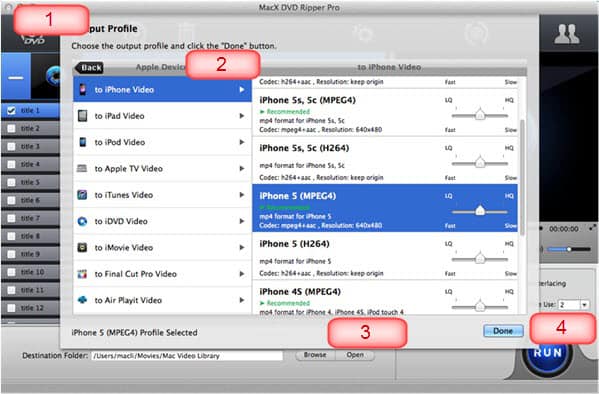Click the fullscreen expand icon by preview time
The width and height of the screenshot is (599, 394).
(592, 228)
